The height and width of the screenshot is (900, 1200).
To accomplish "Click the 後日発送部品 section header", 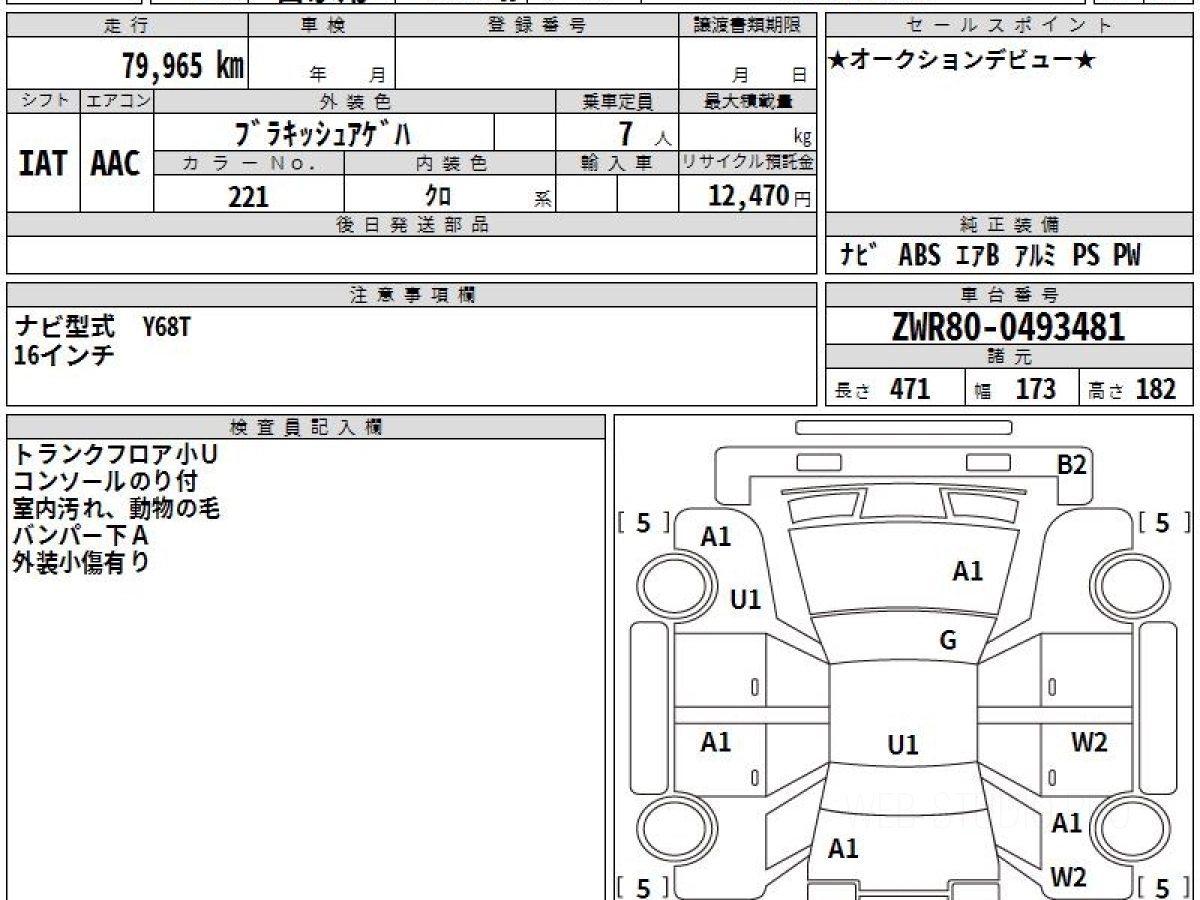I will click(412, 225).
